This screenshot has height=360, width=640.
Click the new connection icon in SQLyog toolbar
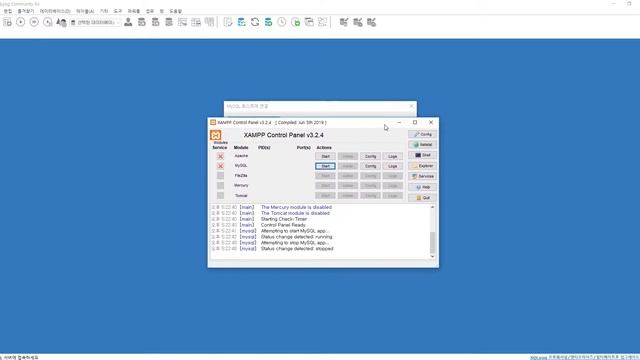(7, 22)
